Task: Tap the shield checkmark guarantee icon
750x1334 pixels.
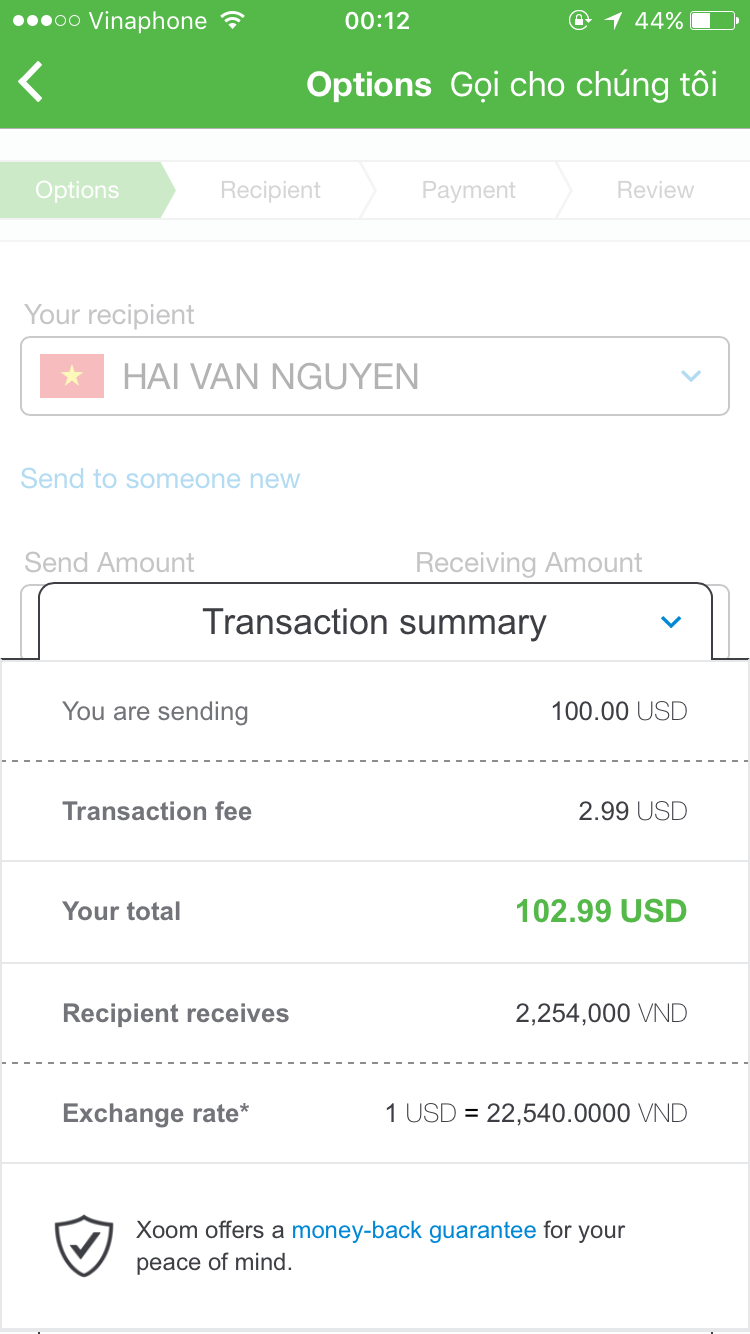Action: point(84,1245)
